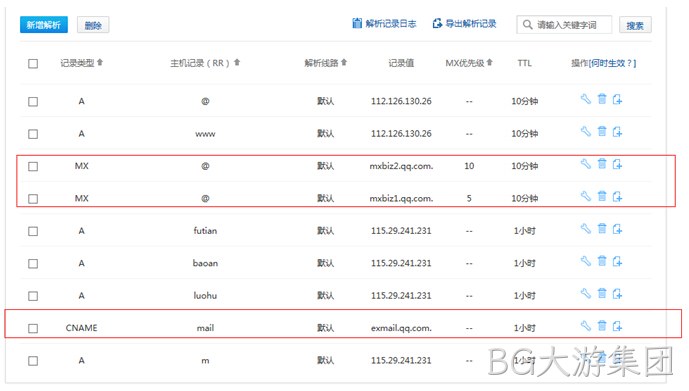The height and width of the screenshot is (391, 689).
Task: Check the box for the A @ record
Action: click(33, 102)
